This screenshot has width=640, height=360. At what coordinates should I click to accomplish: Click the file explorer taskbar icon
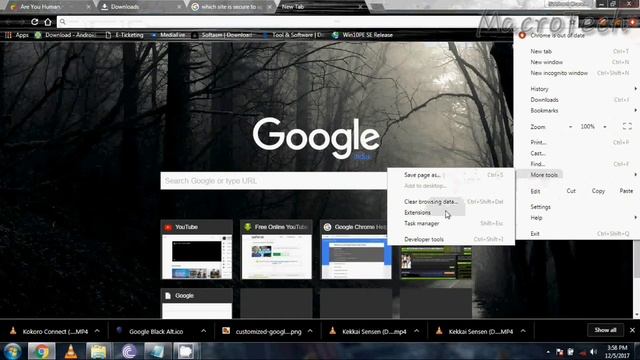98,351
